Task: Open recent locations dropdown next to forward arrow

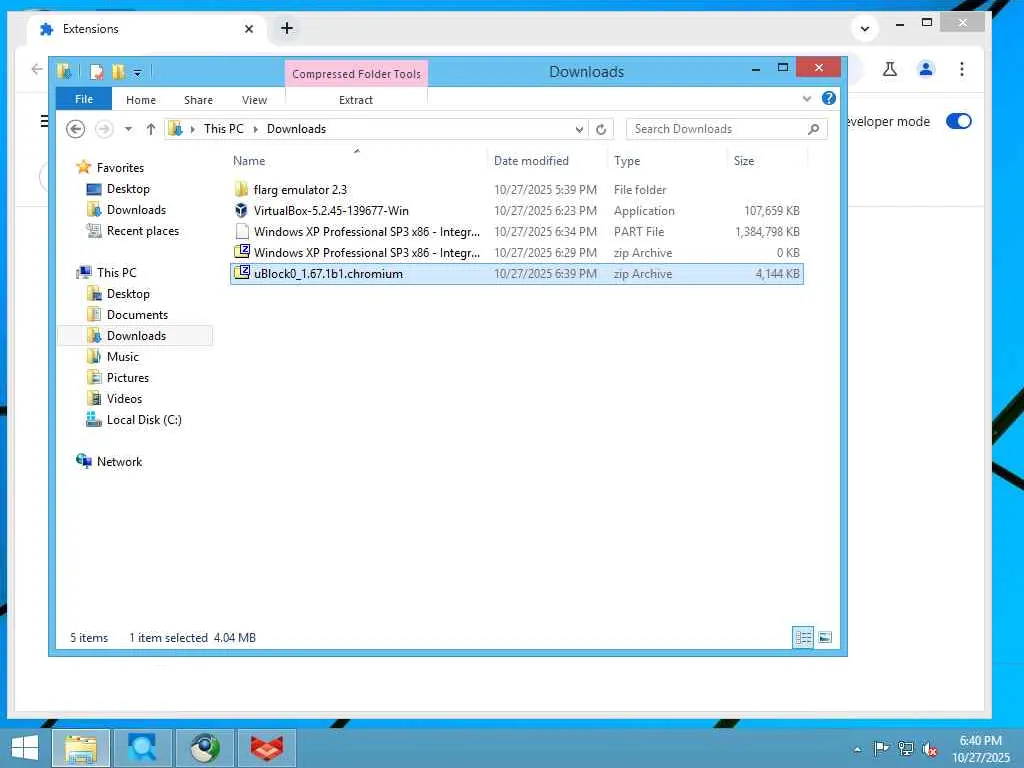Action: click(129, 129)
